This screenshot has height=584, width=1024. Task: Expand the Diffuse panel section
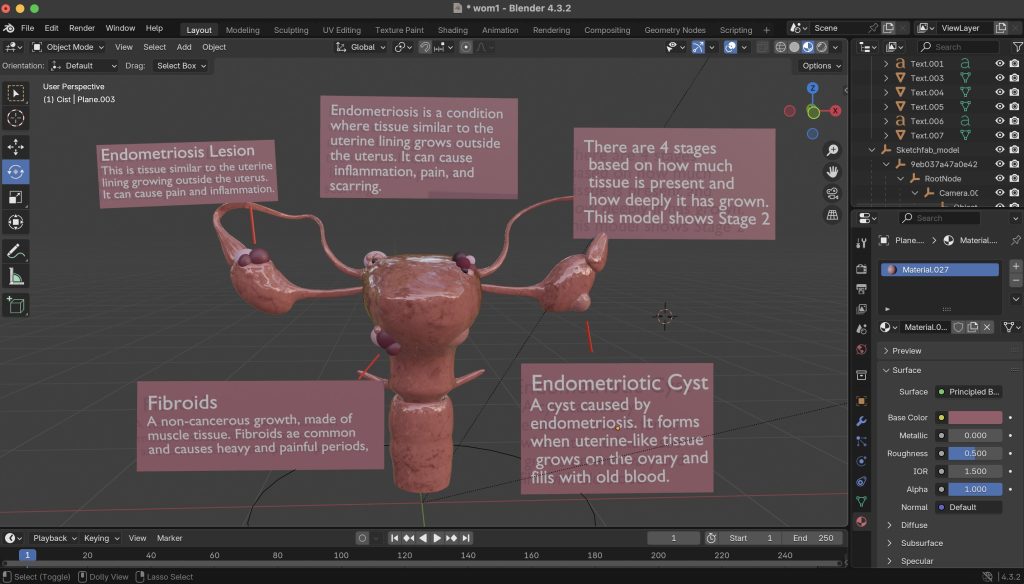point(914,525)
